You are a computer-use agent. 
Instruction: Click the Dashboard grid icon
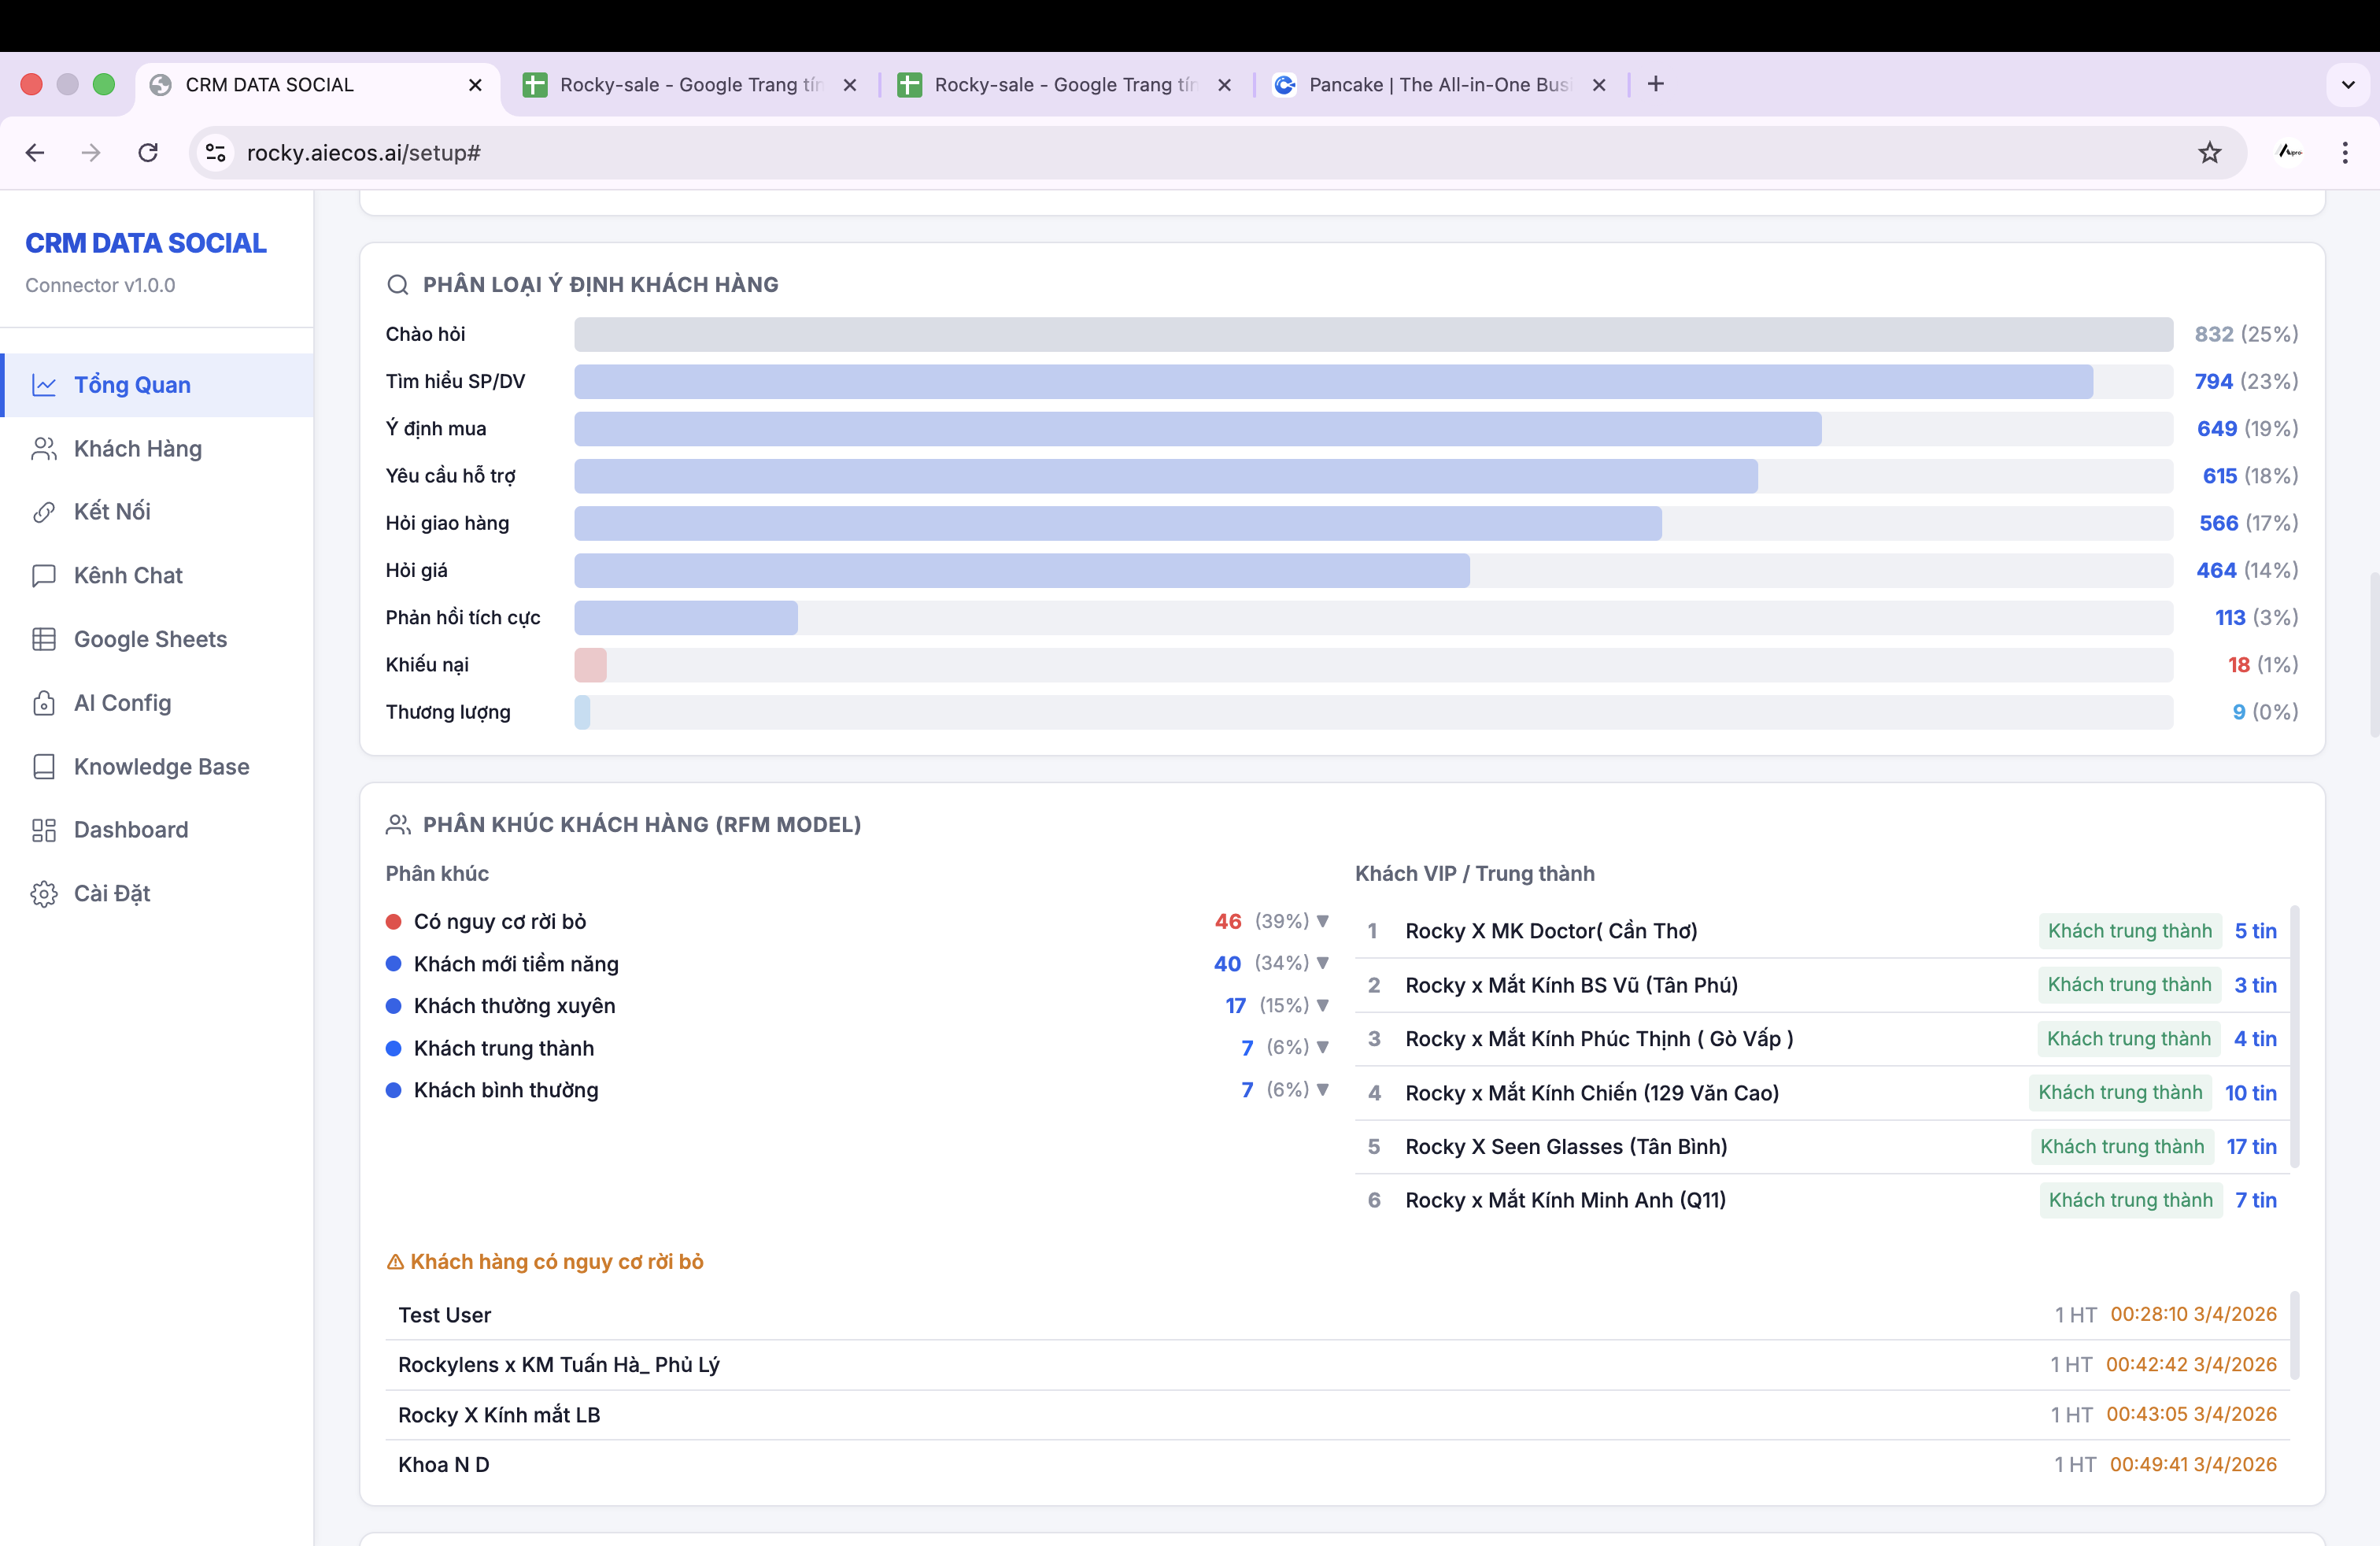click(44, 830)
